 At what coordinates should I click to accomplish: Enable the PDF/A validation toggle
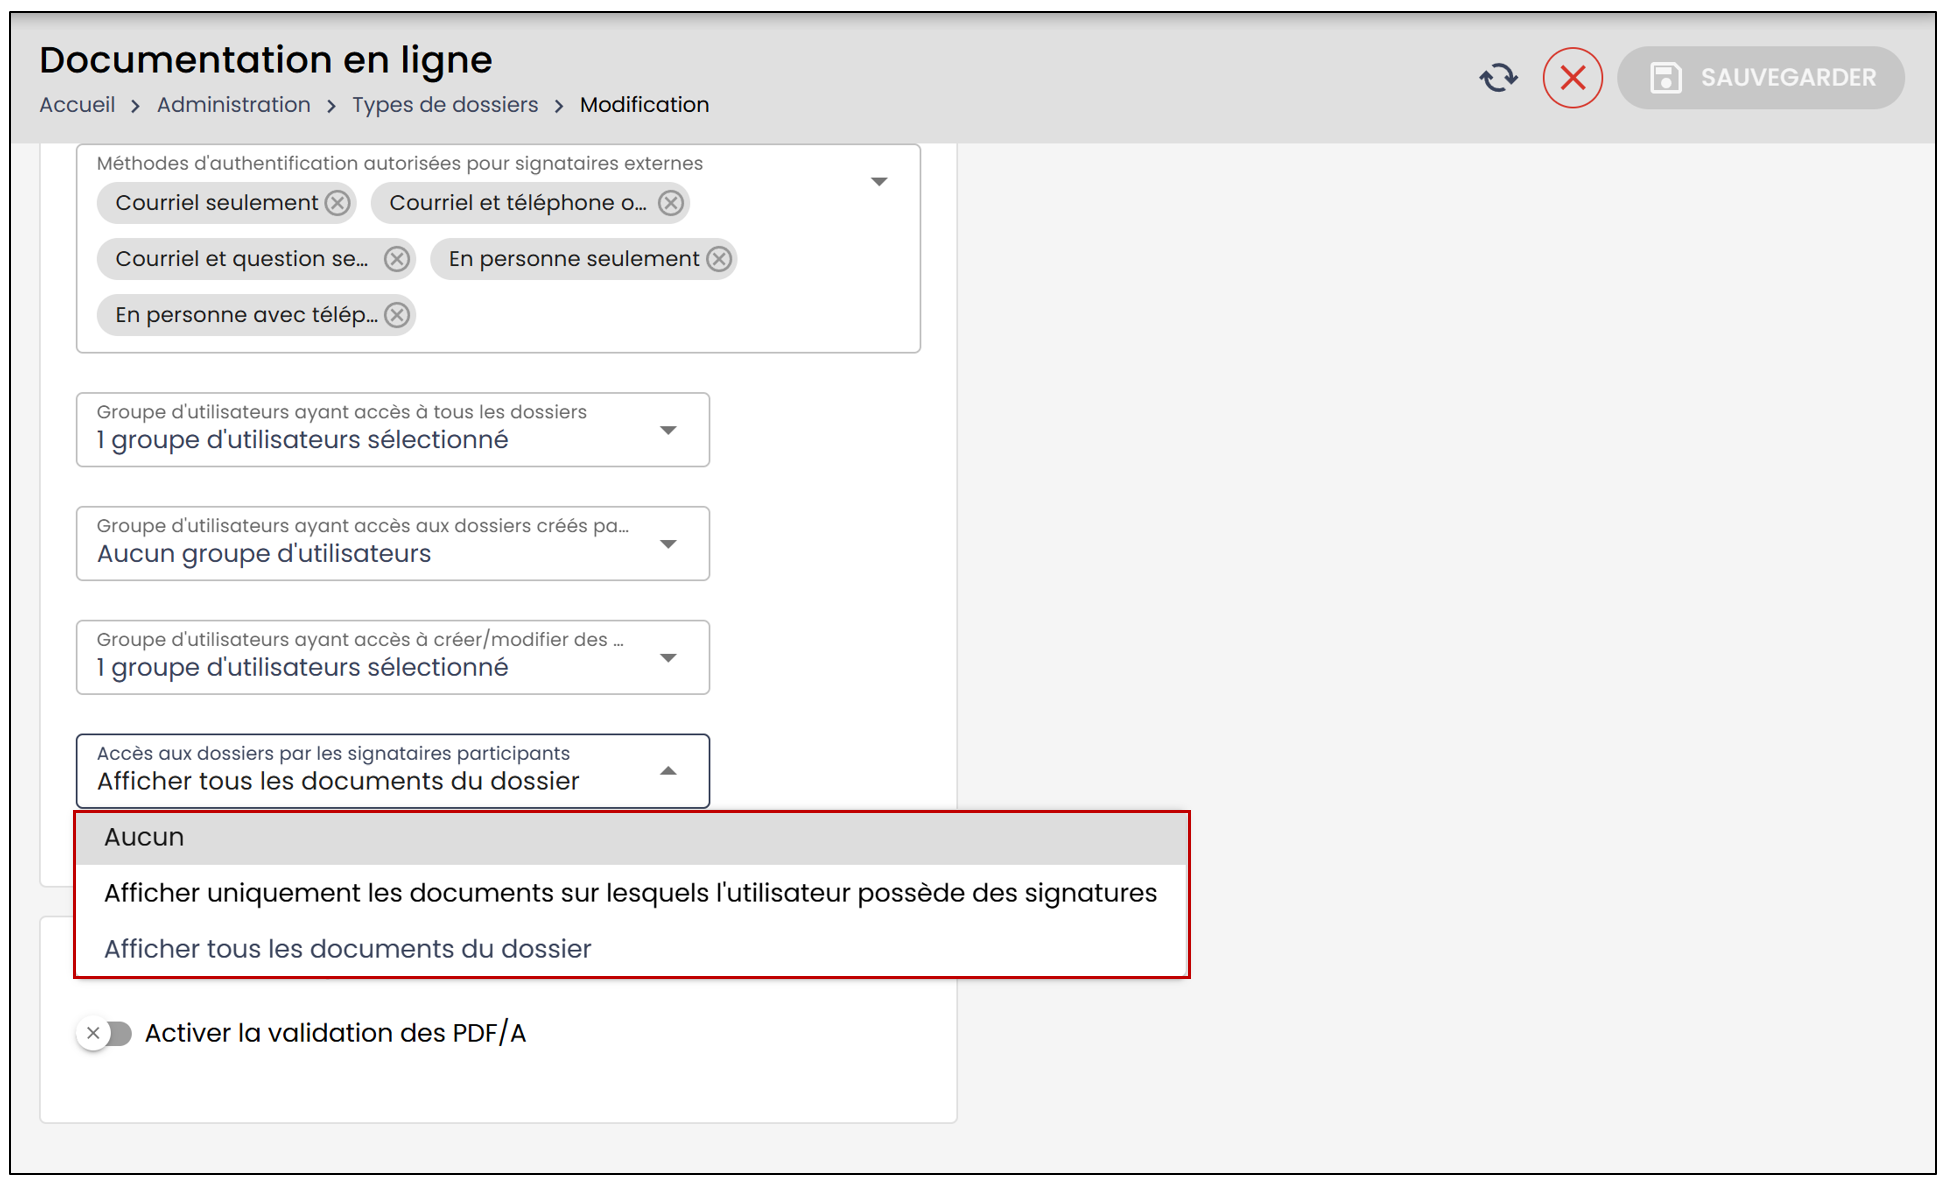[106, 1033]
